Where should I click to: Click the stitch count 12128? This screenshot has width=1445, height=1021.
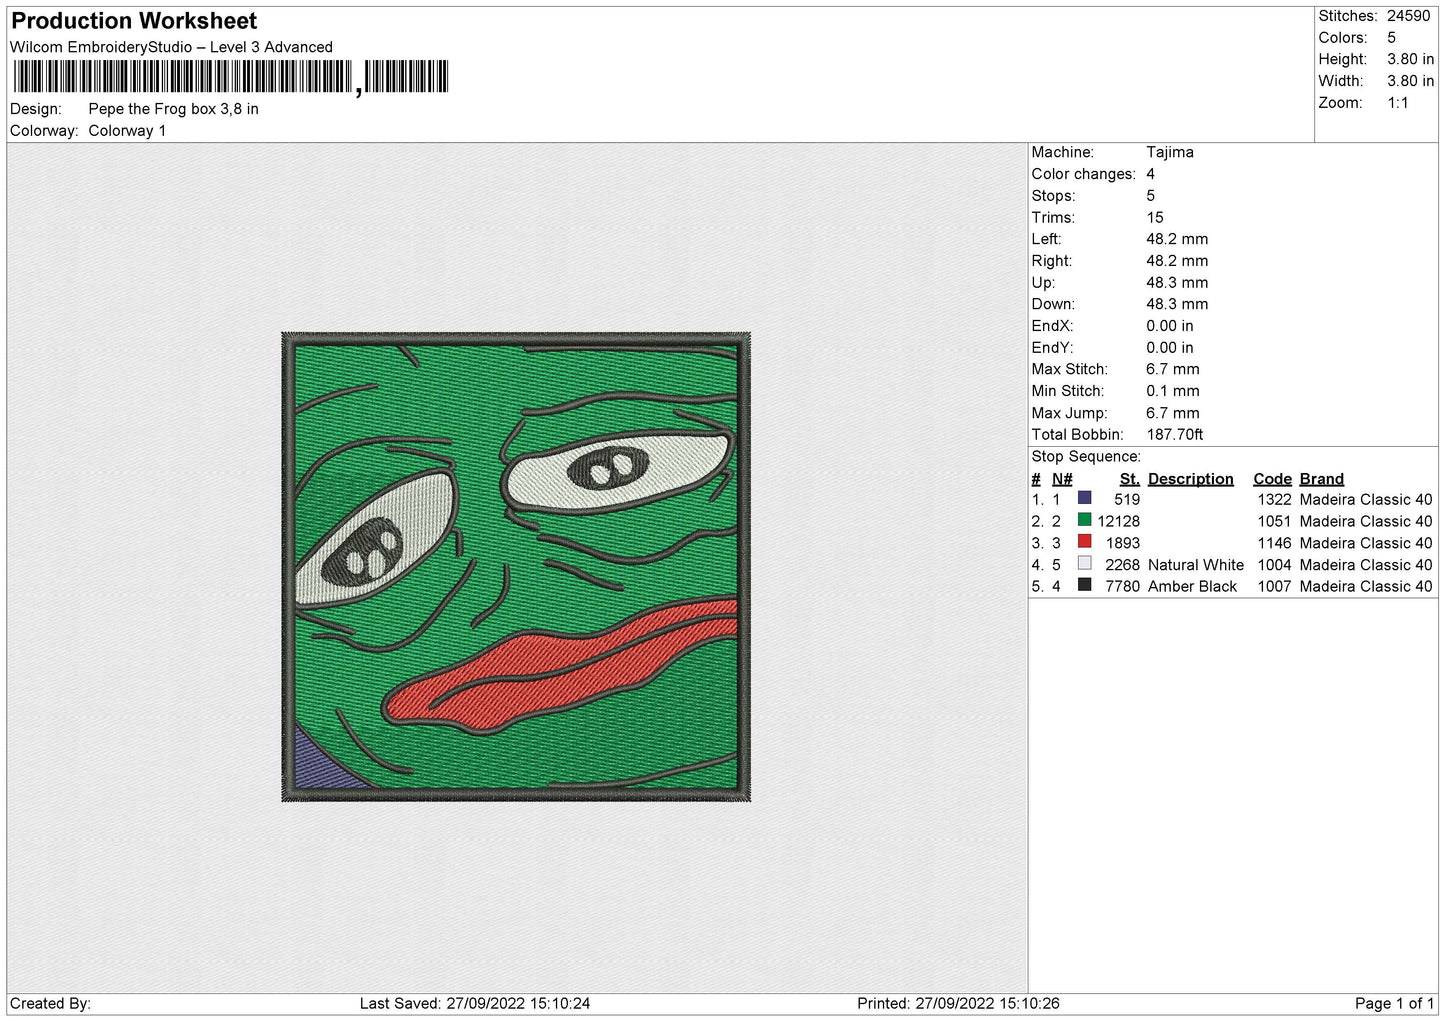[1118, 521]
